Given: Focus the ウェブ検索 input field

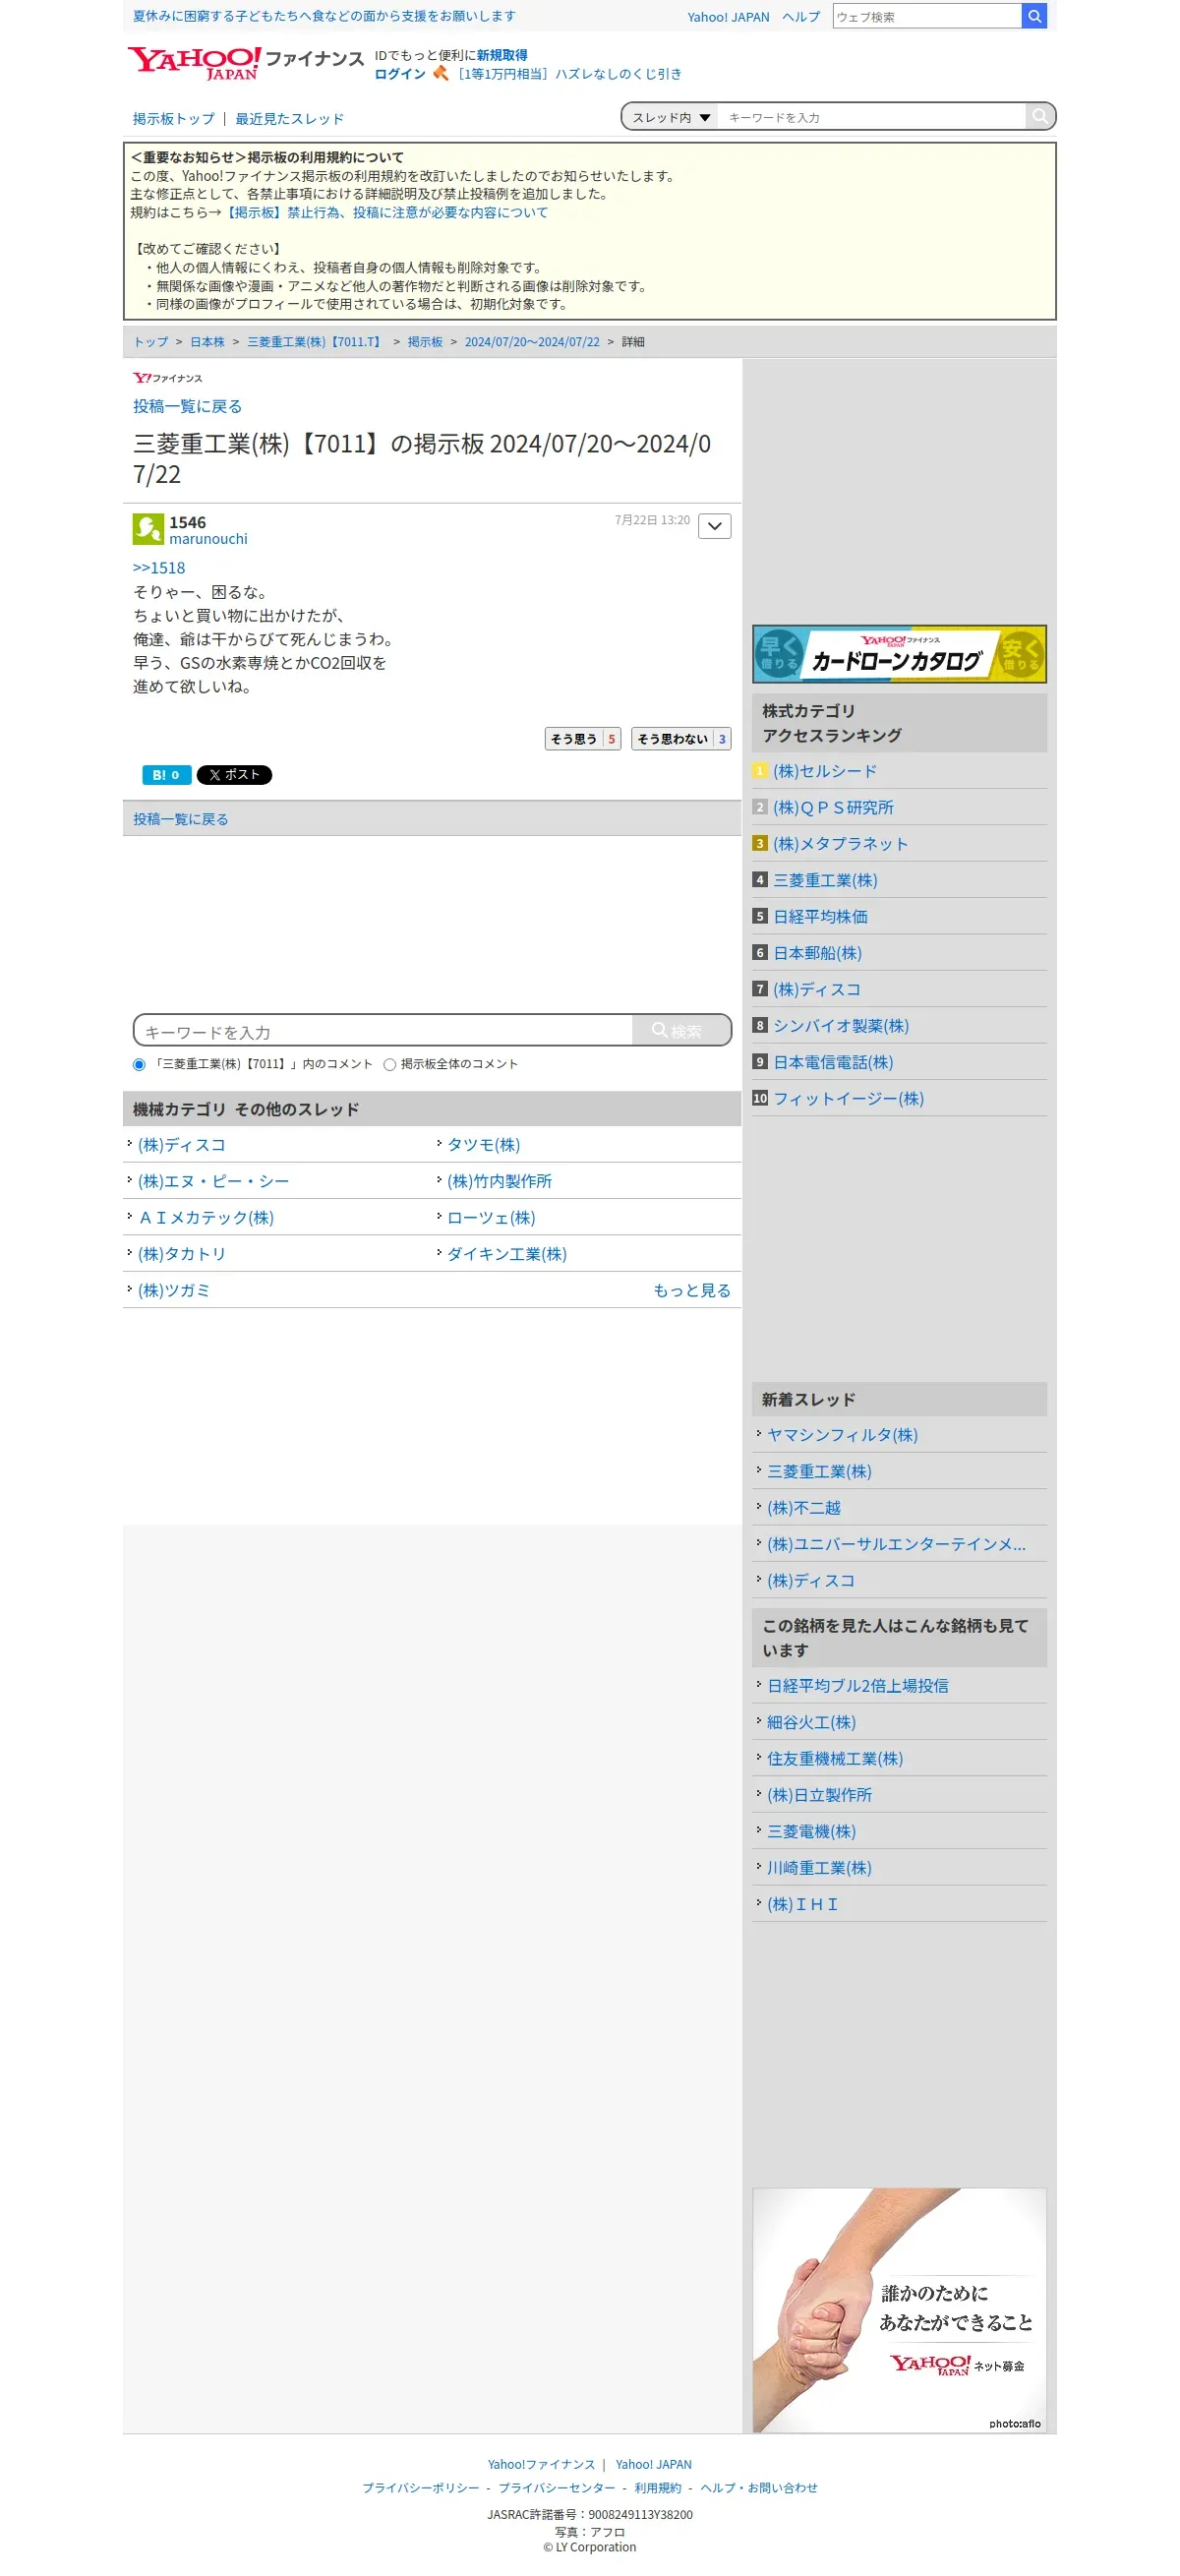Looking at the screenshot, I should [926, 16].
